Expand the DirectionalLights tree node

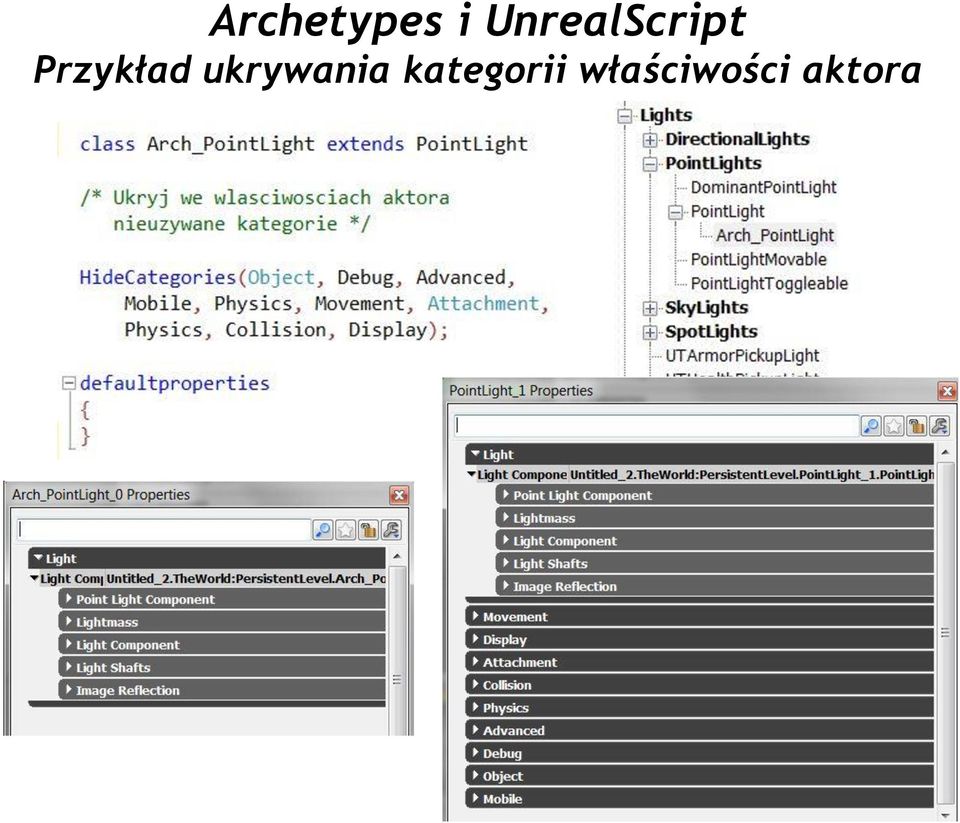click(650, 140)
